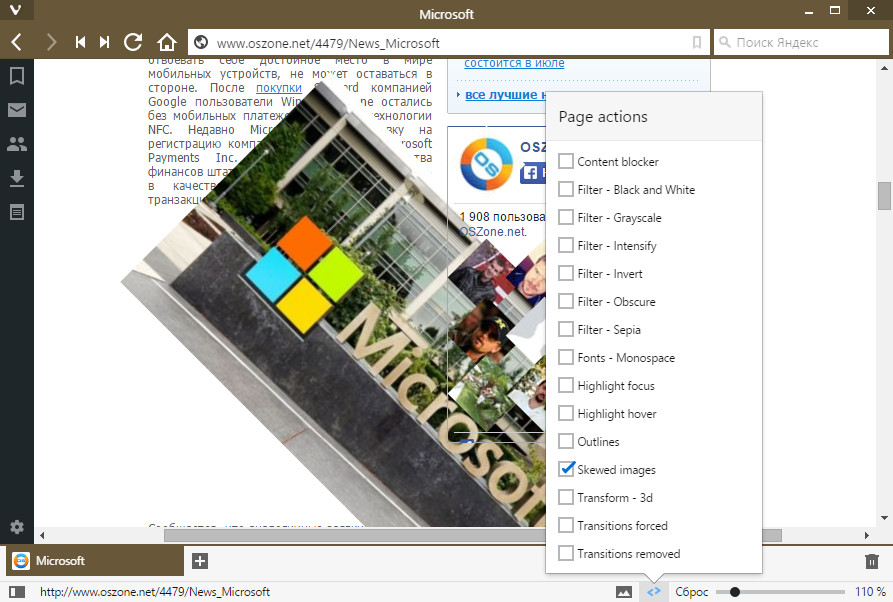This screenshot has height=602, width=893.
Task: Enable Fonts - Monospace
Action: click(566, 357)
